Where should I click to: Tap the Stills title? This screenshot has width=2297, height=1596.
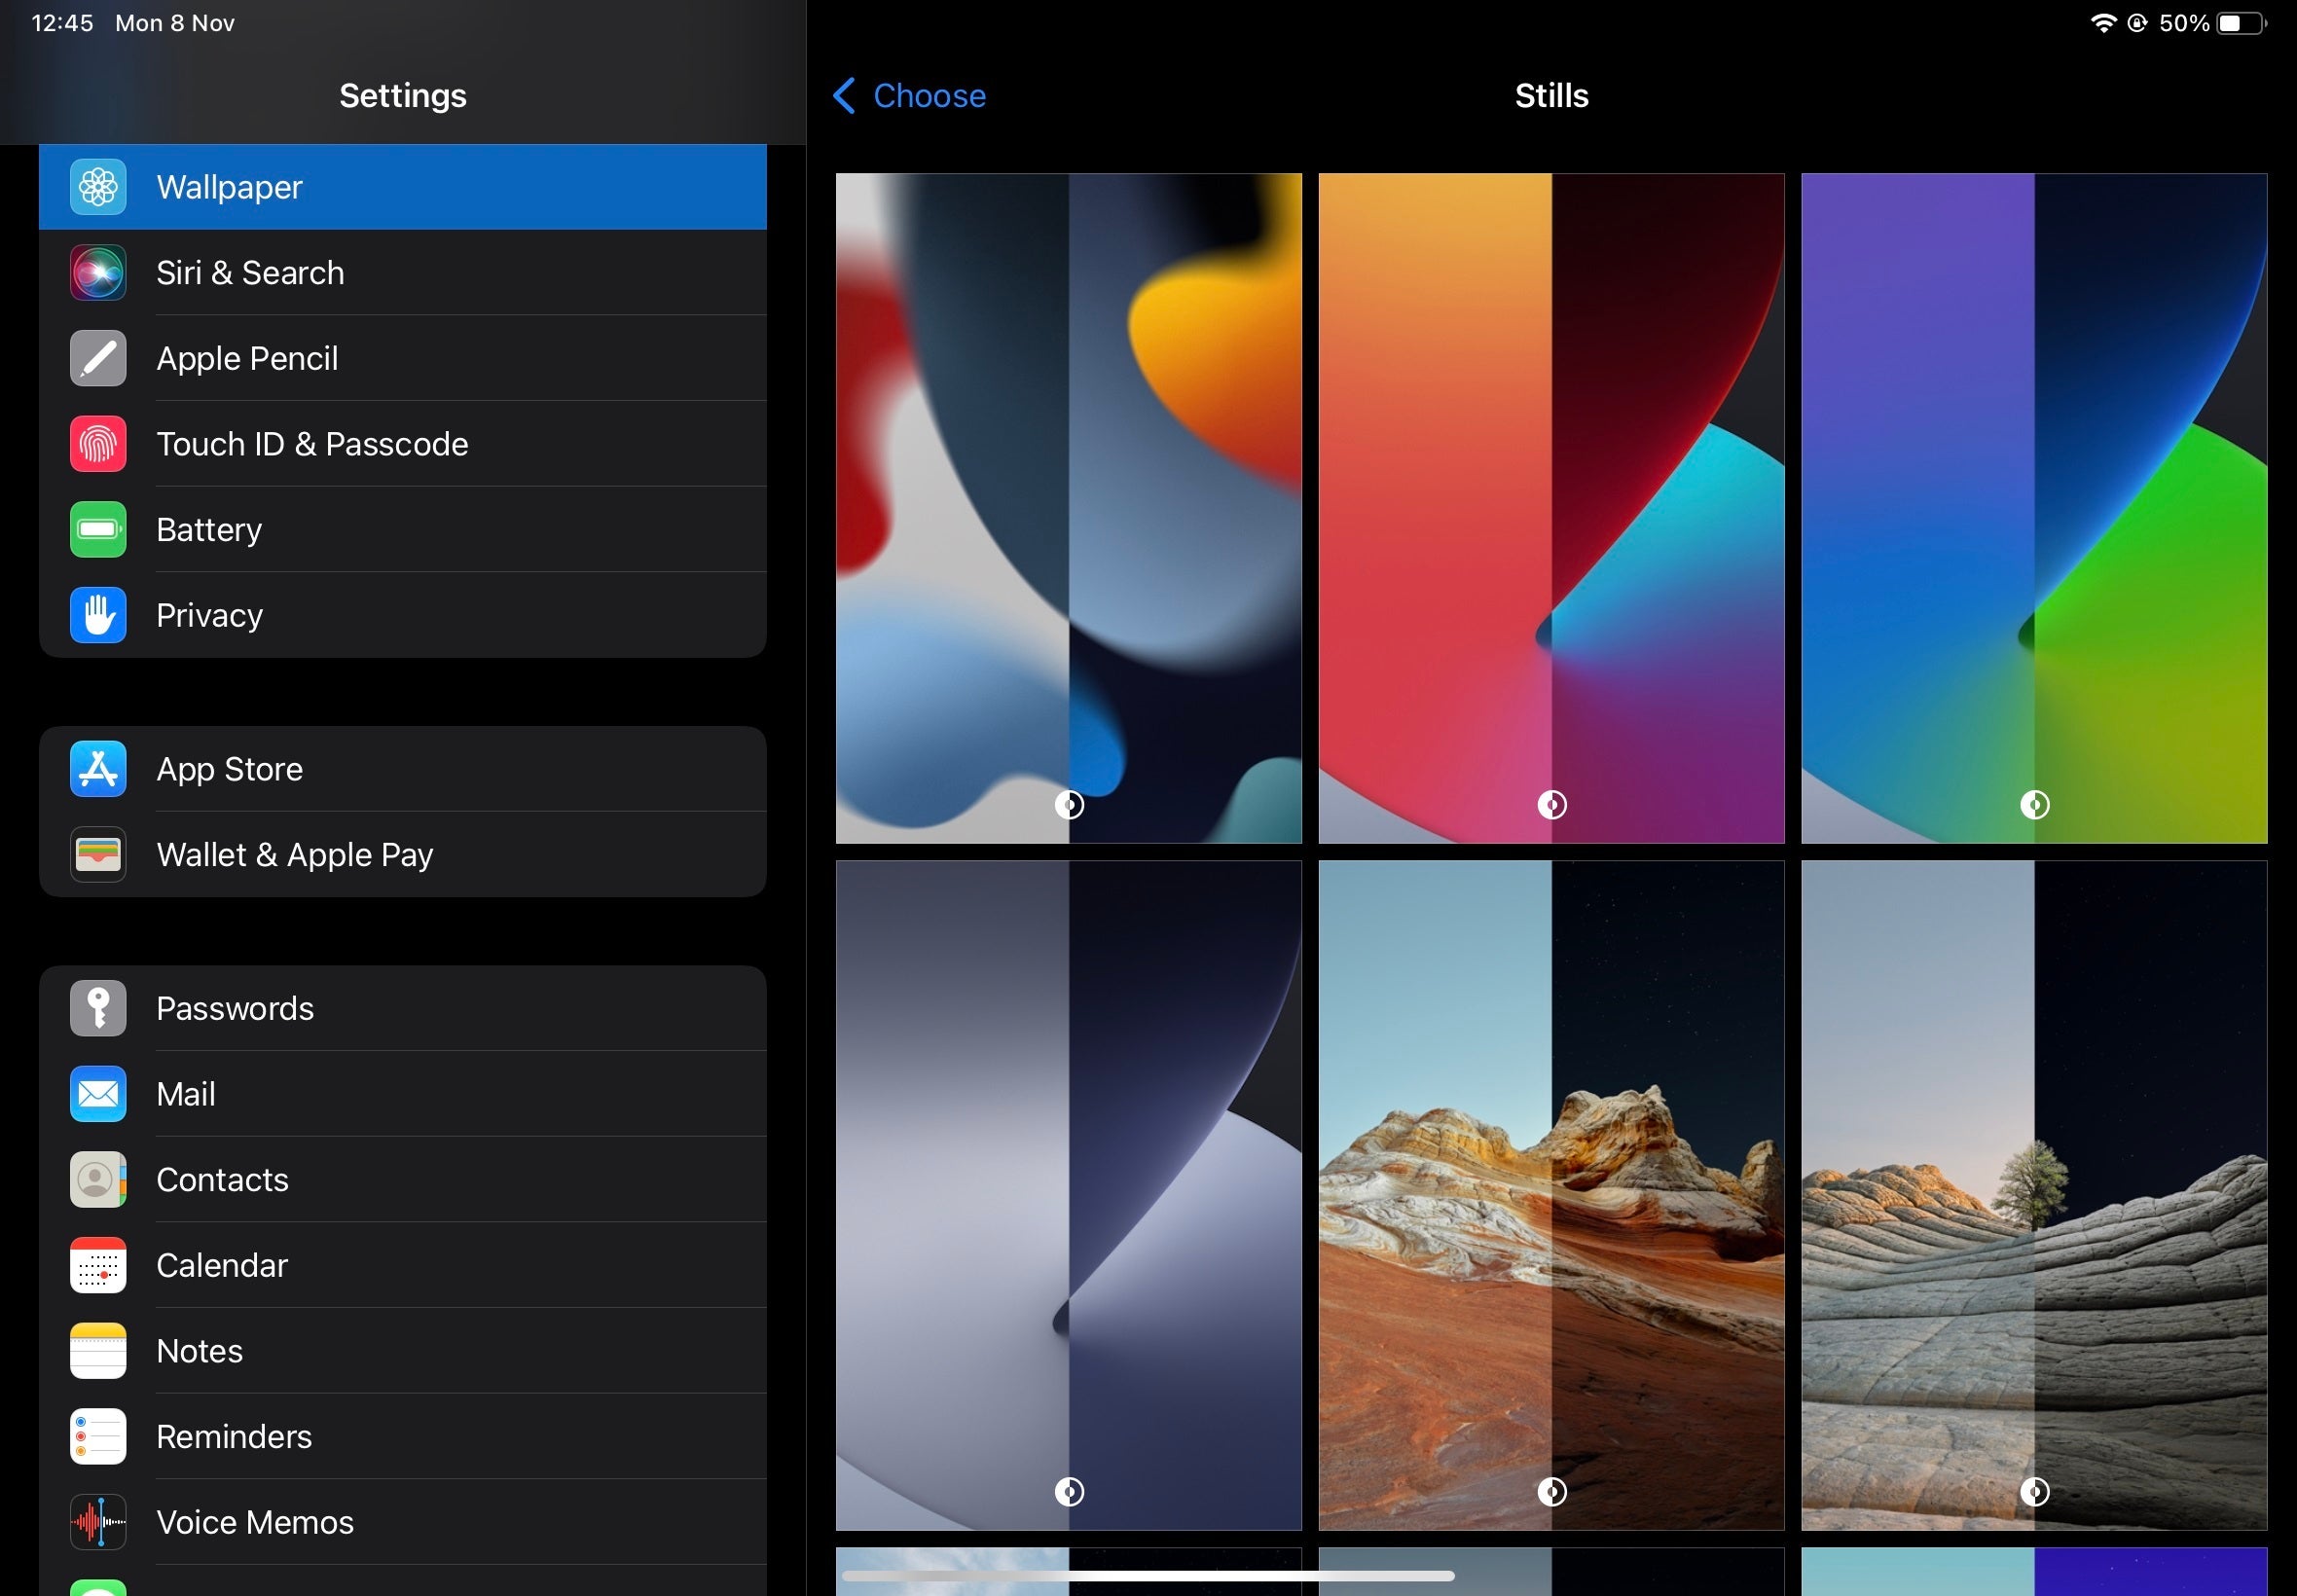tap(1551, 96)
